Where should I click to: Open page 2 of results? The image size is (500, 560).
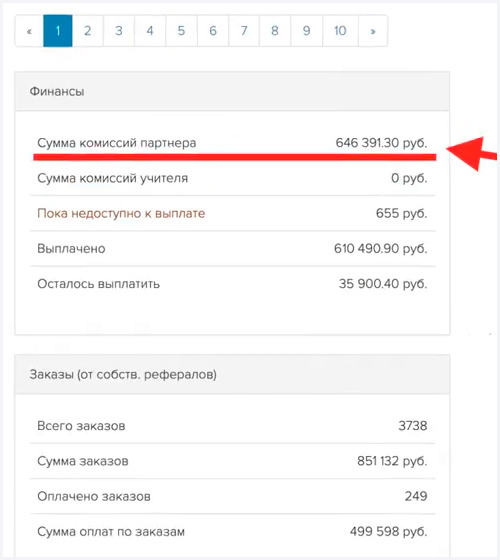[88, 31]
